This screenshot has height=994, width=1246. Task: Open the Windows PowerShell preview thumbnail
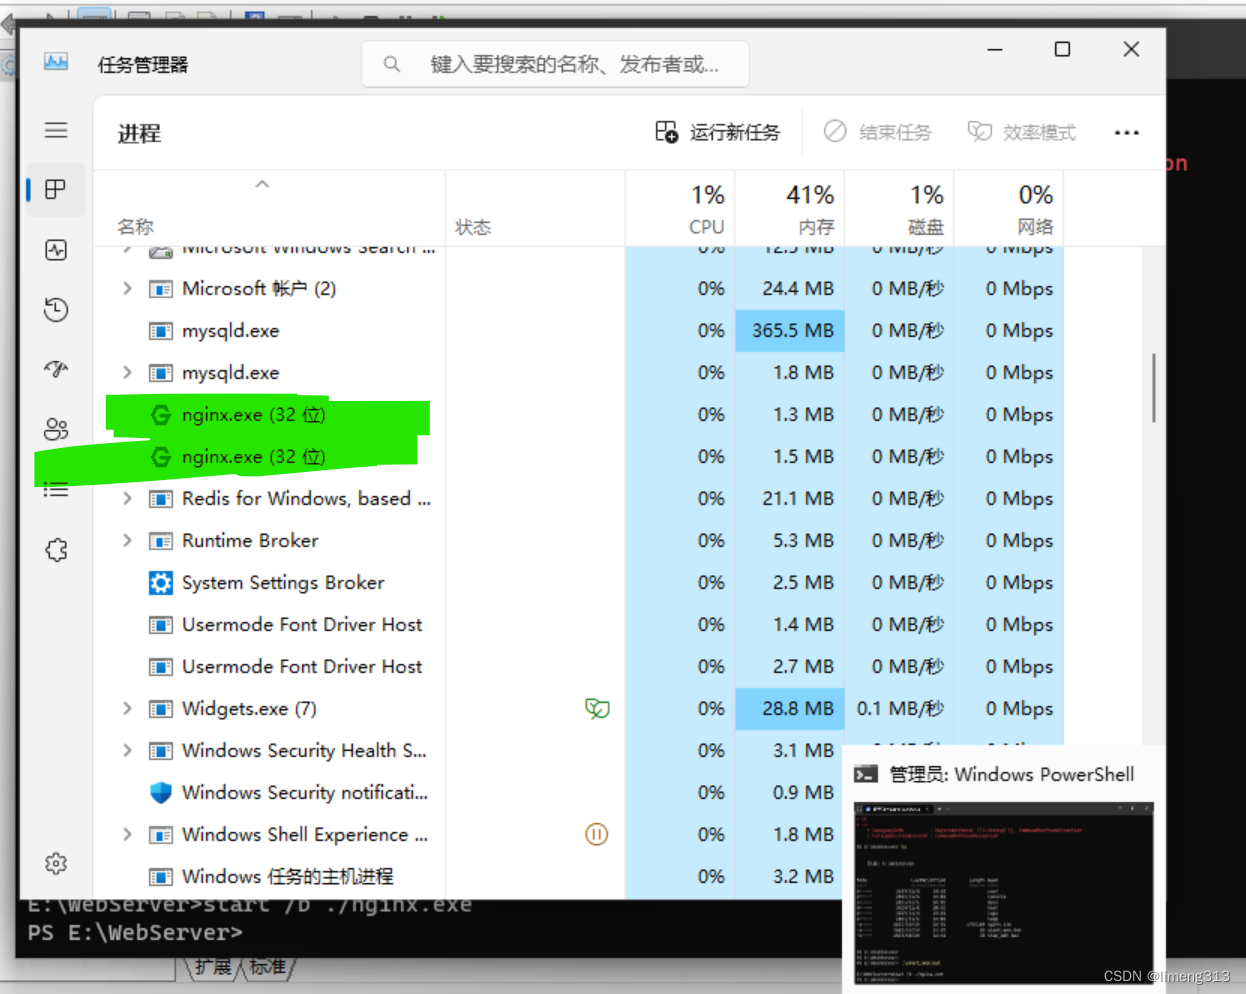click(1004, 892)
